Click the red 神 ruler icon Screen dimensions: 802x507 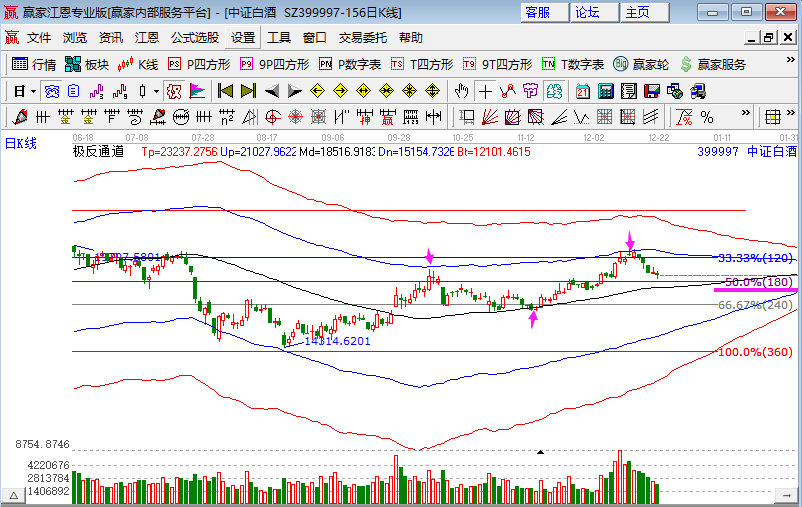pos(365,118)
